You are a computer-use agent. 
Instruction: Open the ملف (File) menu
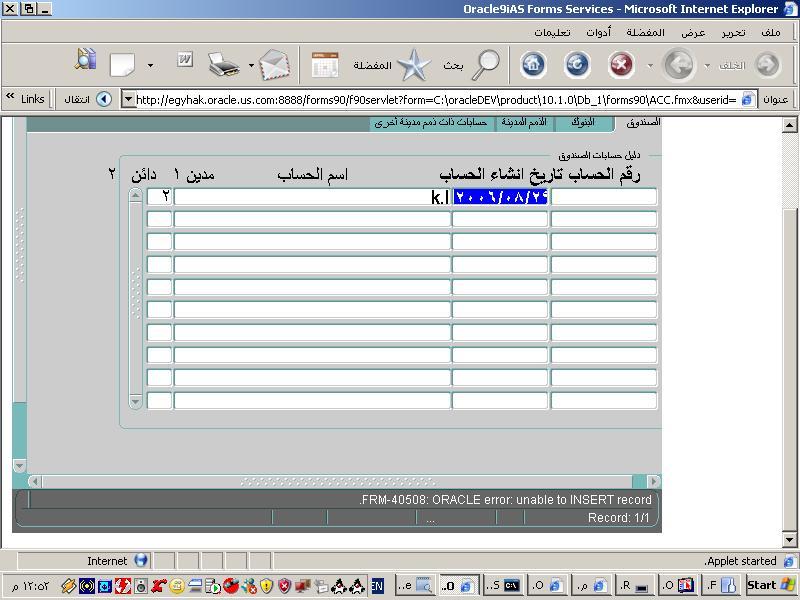click(770, 32)
